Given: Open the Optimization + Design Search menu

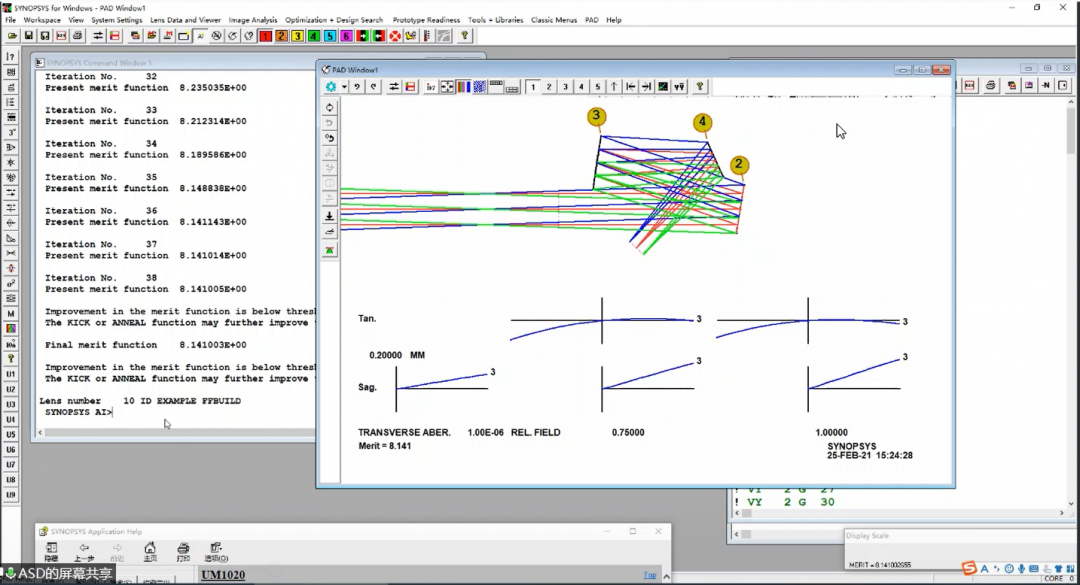Looking at the screenshot, I should point(334,20).
